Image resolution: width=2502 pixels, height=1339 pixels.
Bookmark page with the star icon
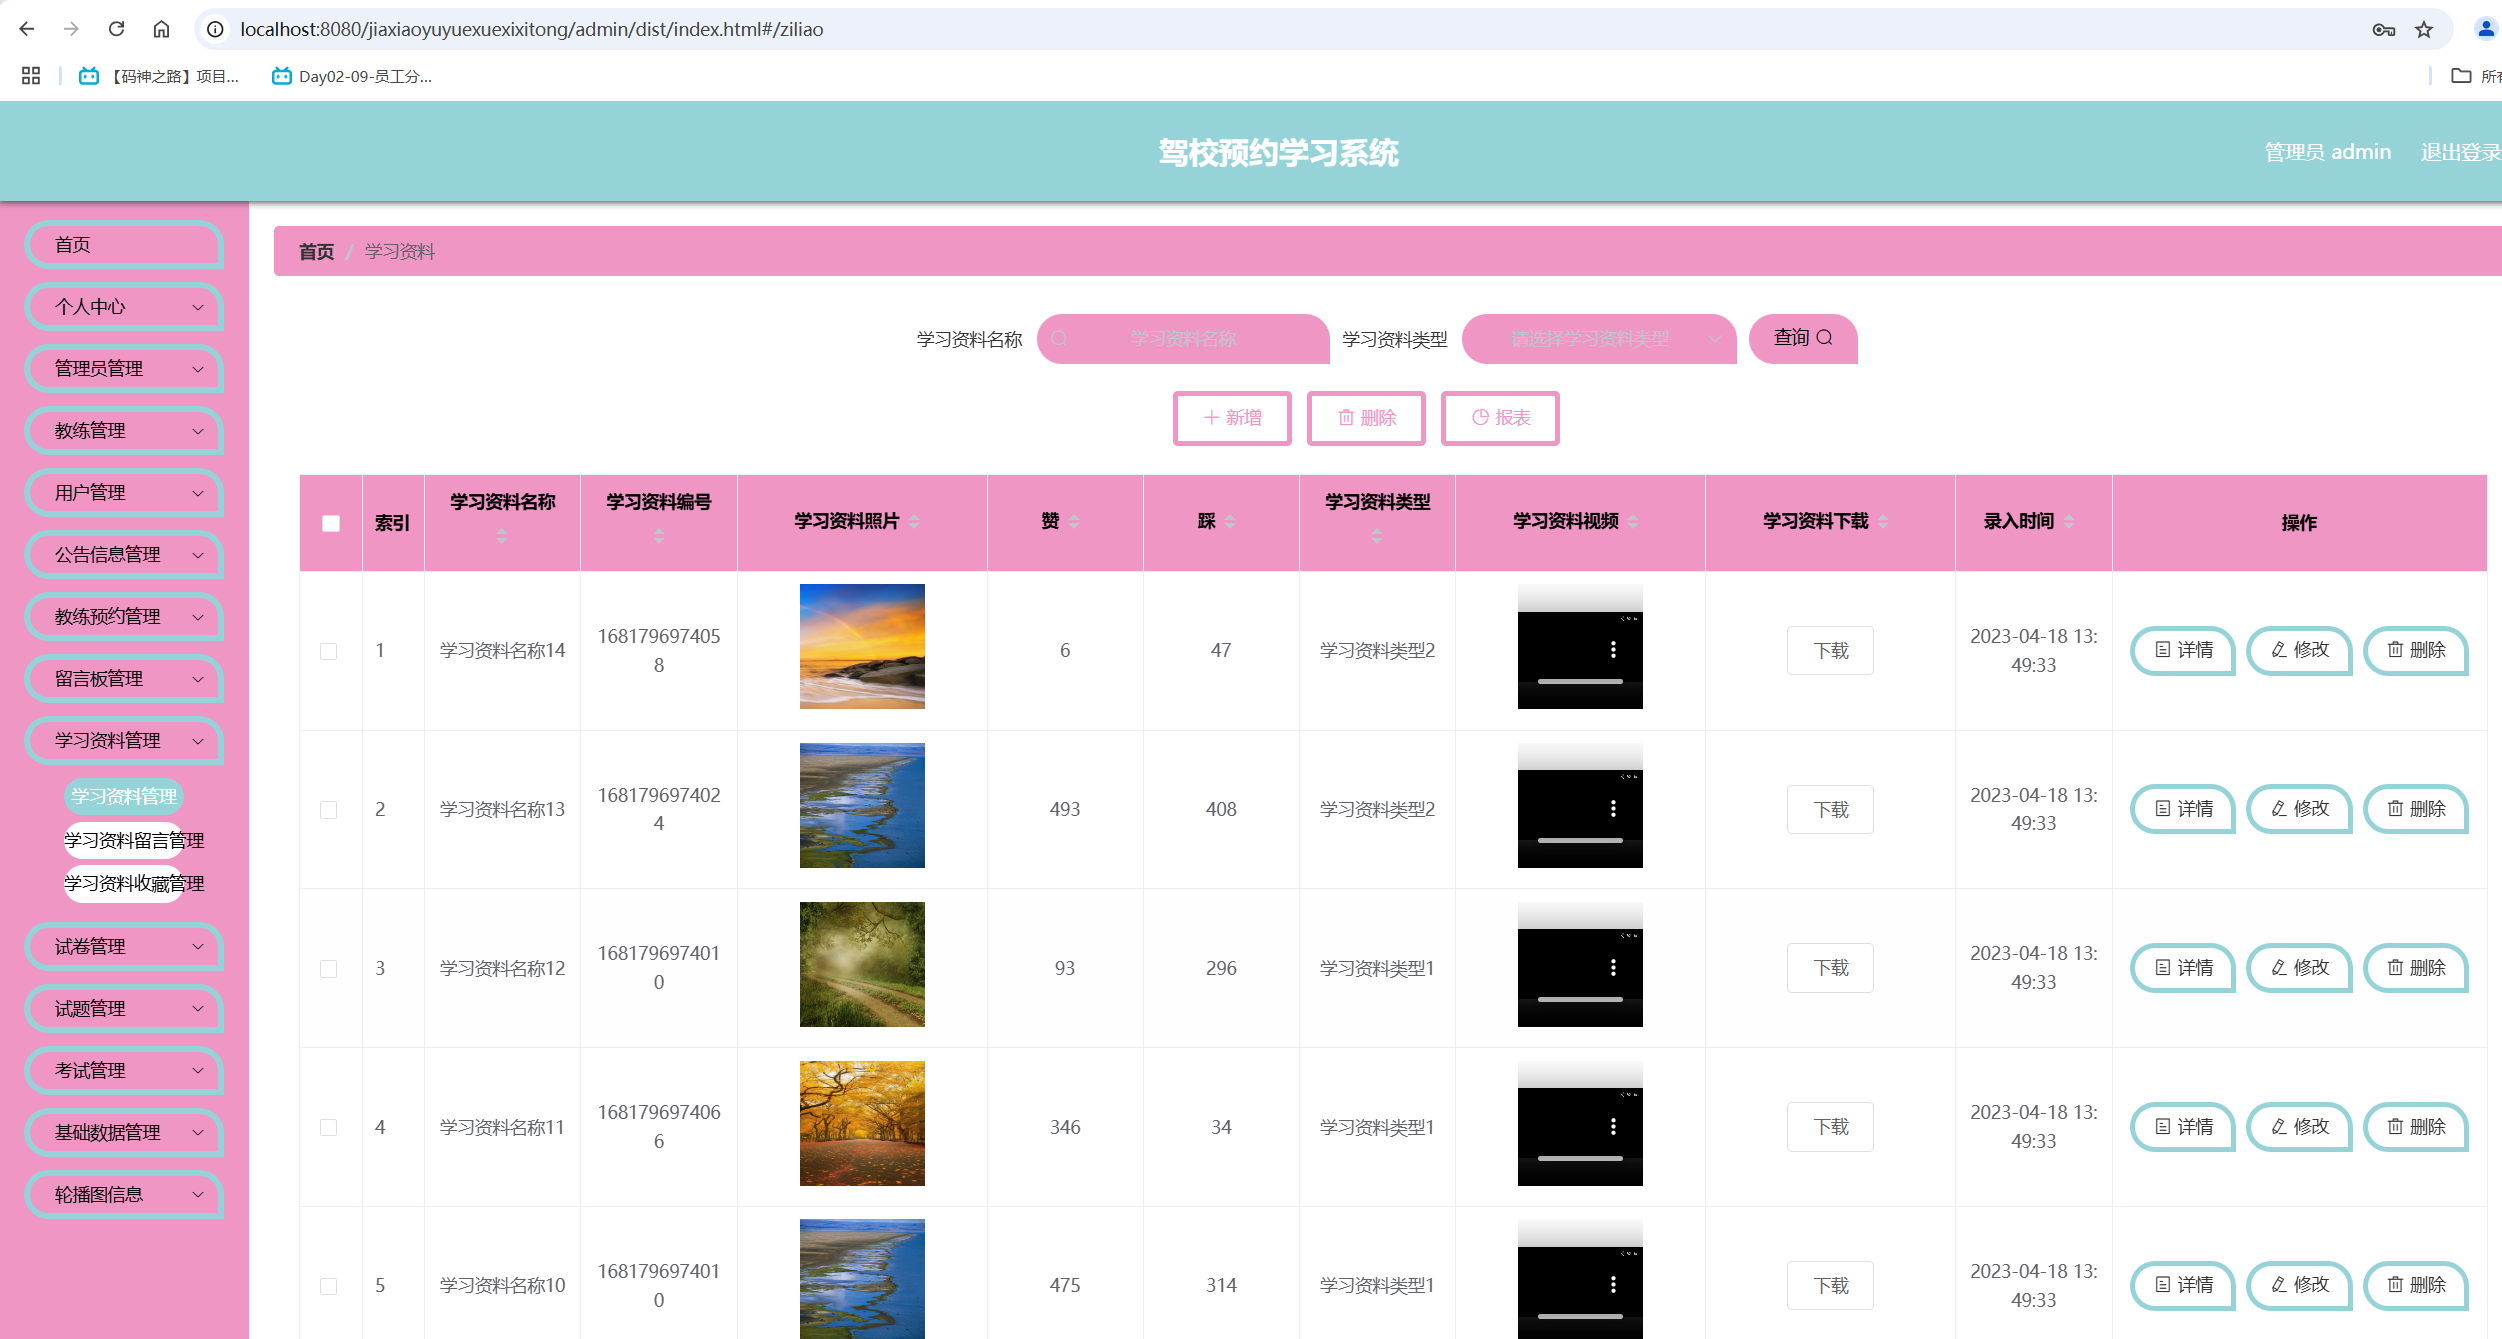point(2423,29)
